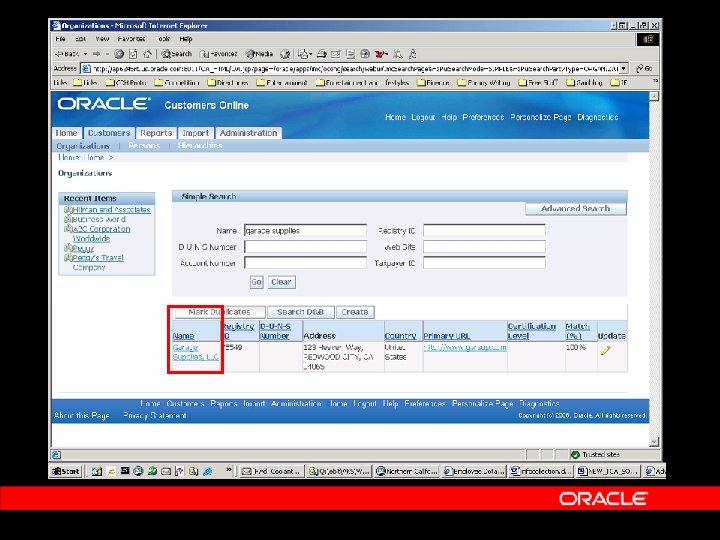
Task: Click the Personalize Page header link
Action: point(540,117)
